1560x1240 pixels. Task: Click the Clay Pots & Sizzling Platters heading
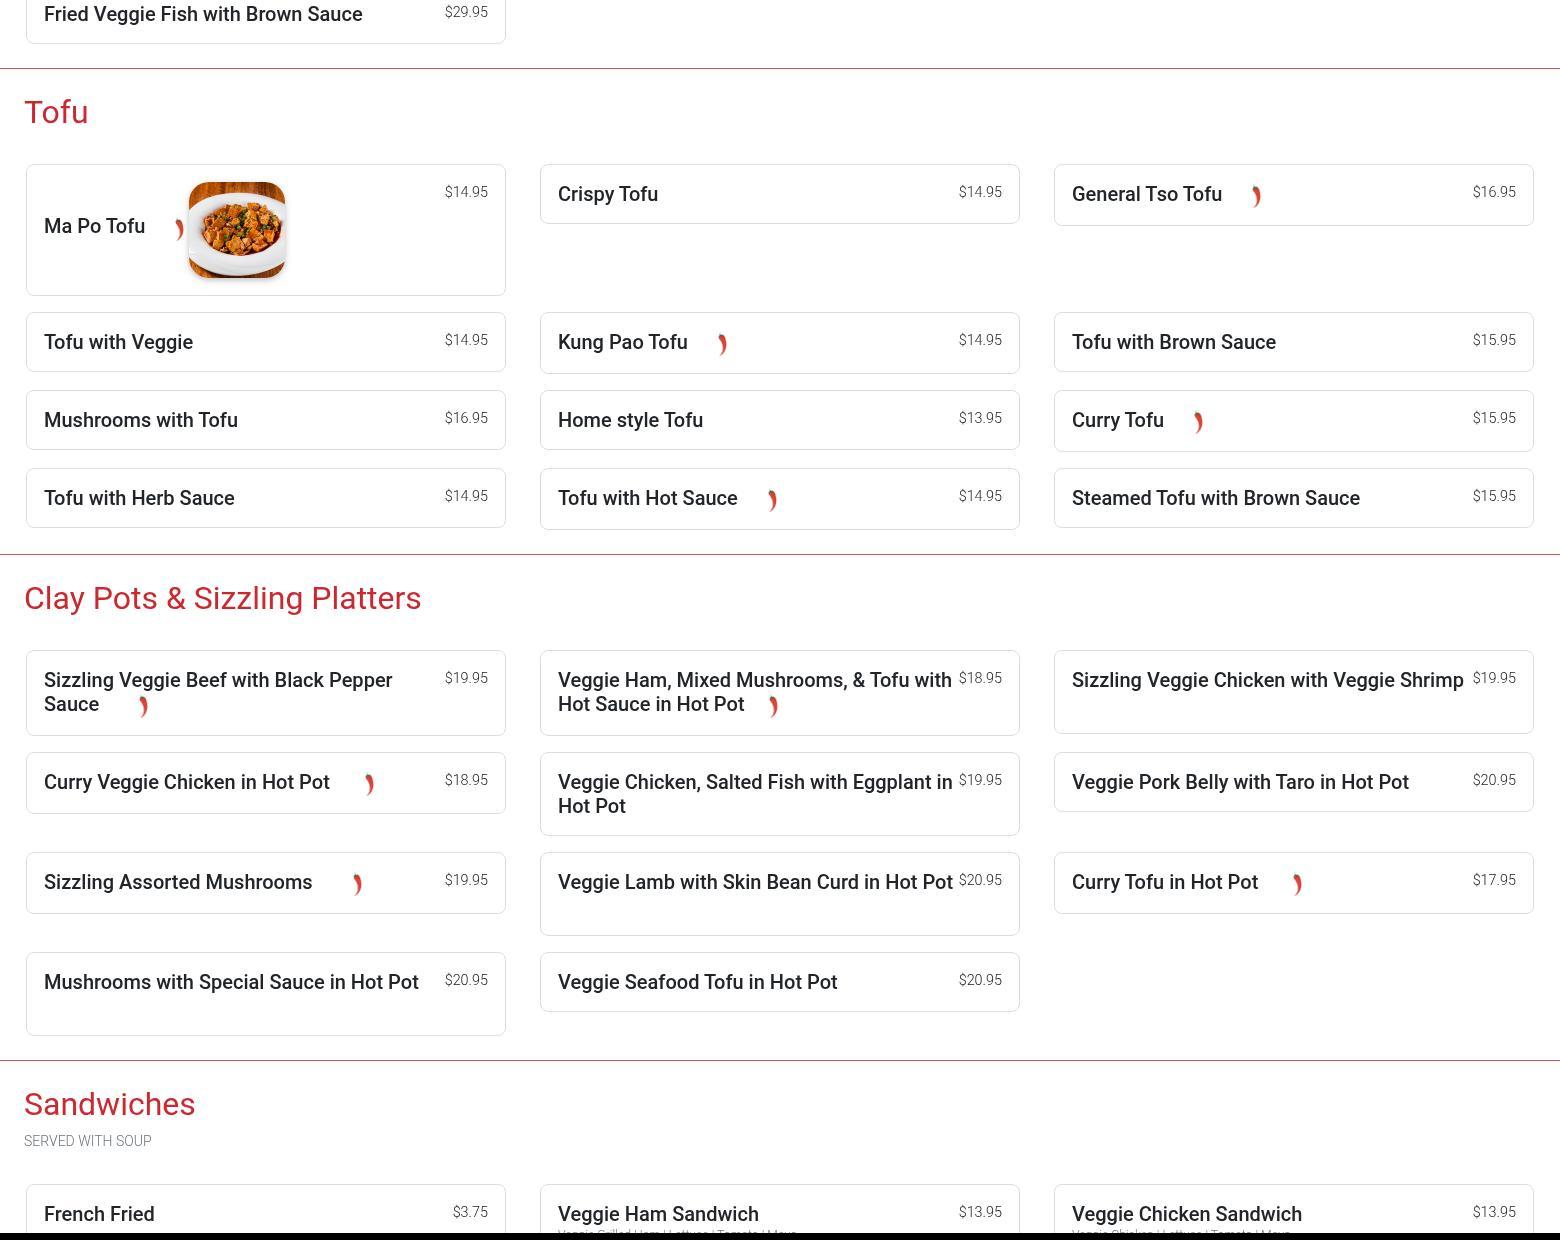click(x=222, y=598)
